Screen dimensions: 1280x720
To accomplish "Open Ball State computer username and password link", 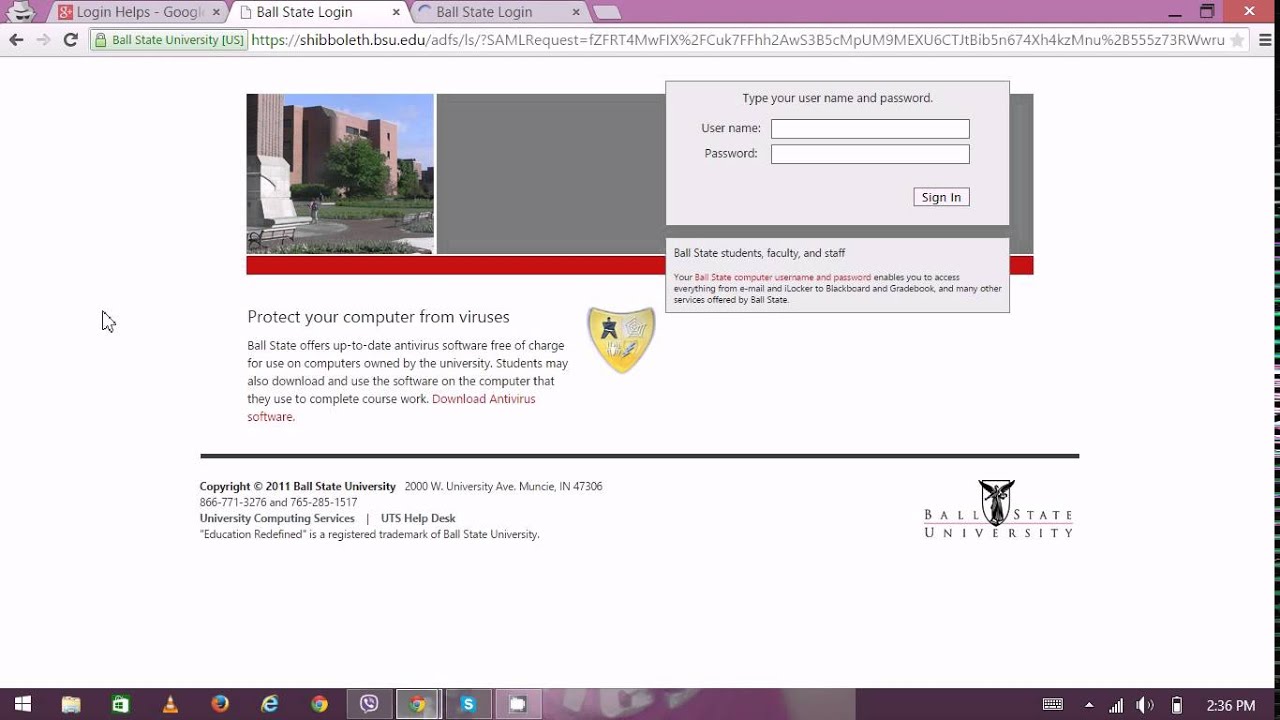I will 782,277.
